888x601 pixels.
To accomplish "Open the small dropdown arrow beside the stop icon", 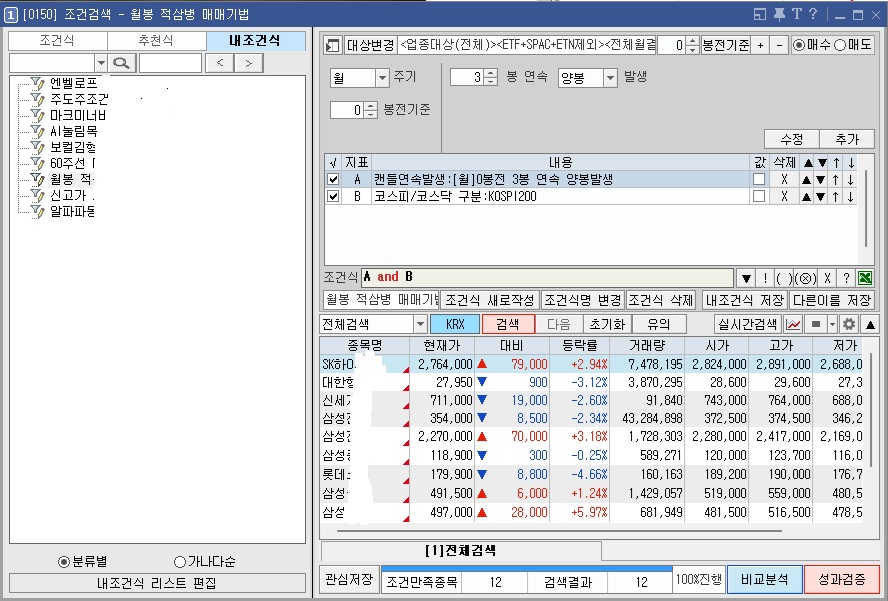I will point(832,325).
